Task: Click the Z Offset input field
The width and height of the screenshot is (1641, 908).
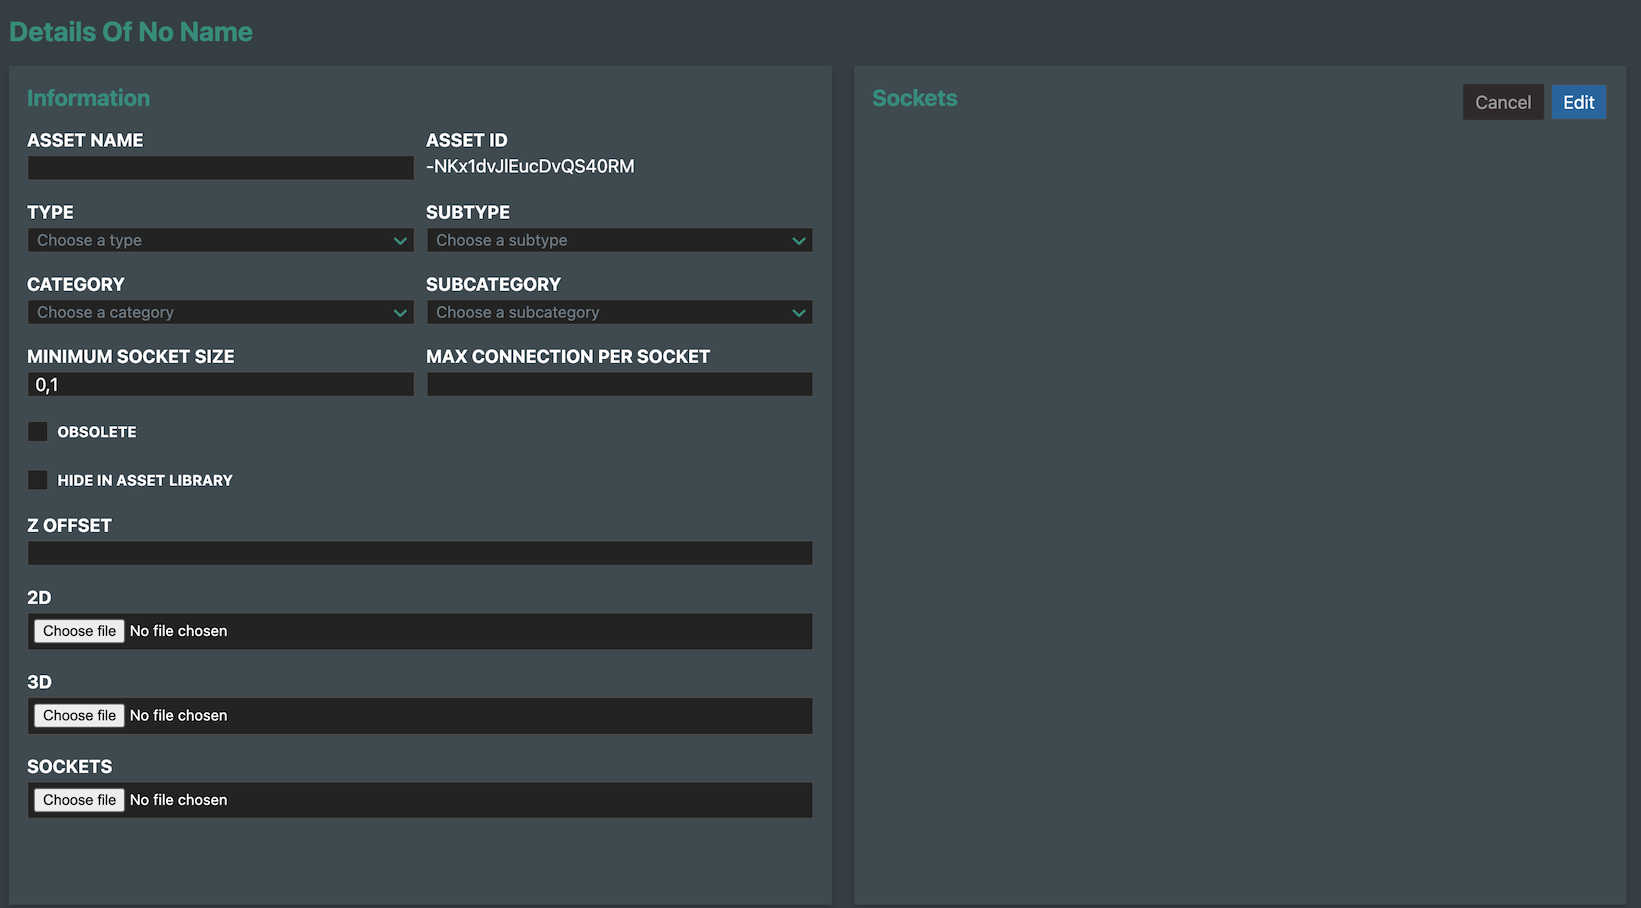Action: (420, 553)
